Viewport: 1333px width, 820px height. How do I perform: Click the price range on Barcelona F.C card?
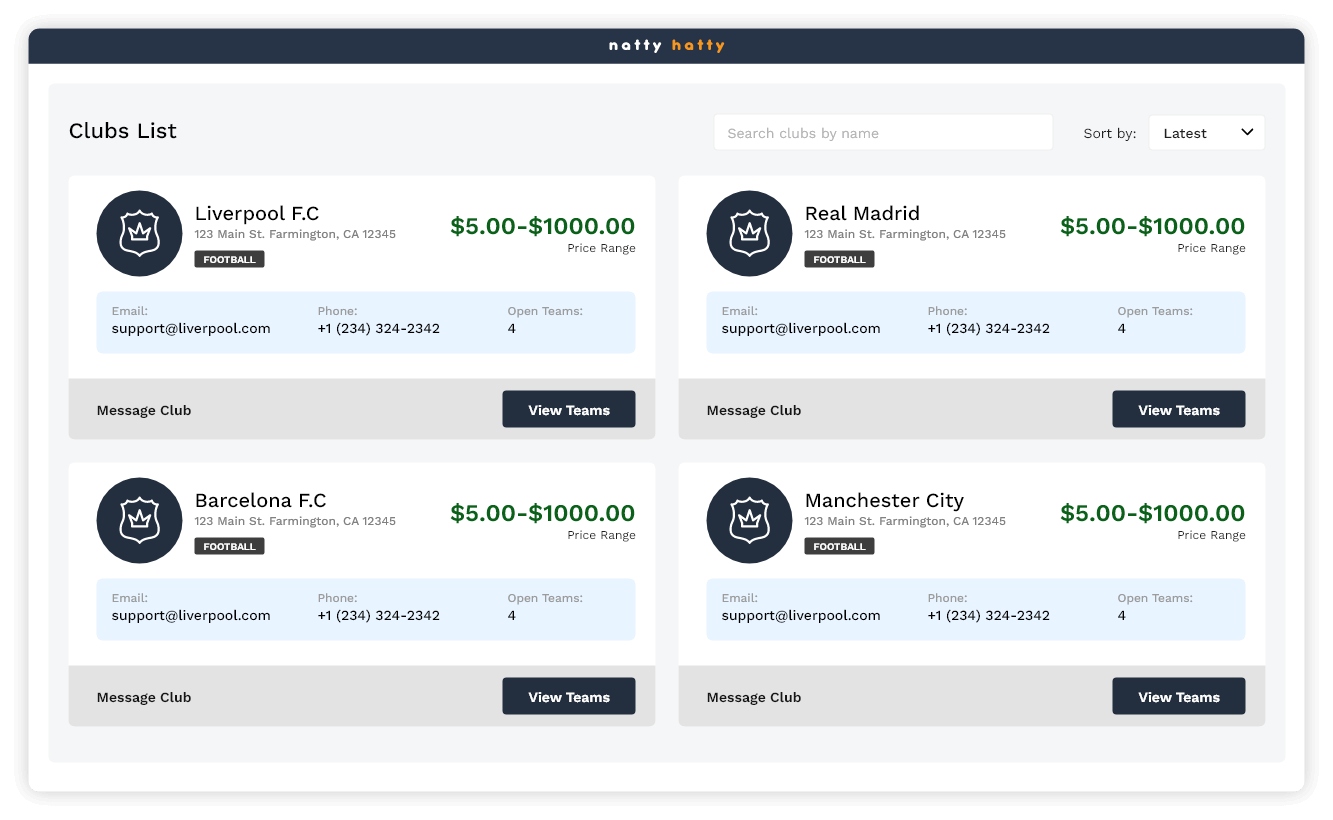click(x=543, y=513)
